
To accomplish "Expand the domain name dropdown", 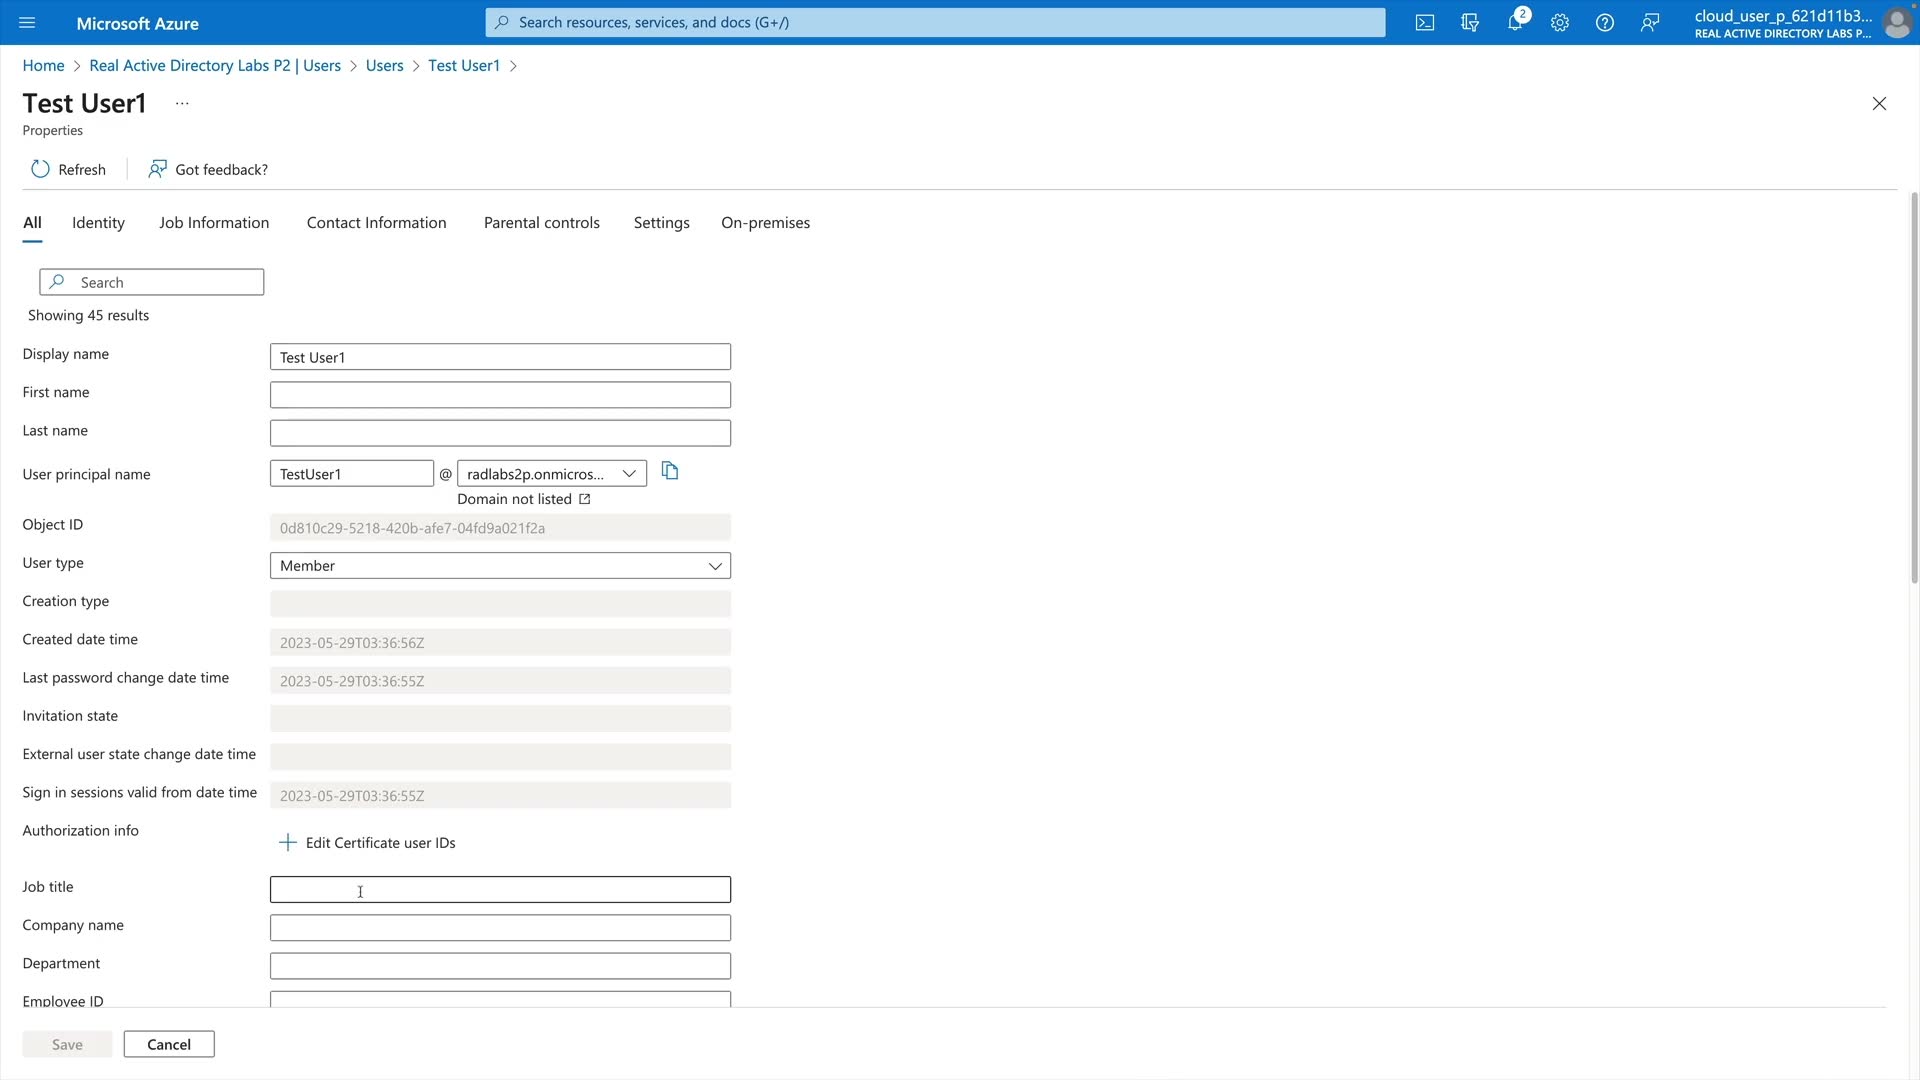I will [x=552, y=474].
